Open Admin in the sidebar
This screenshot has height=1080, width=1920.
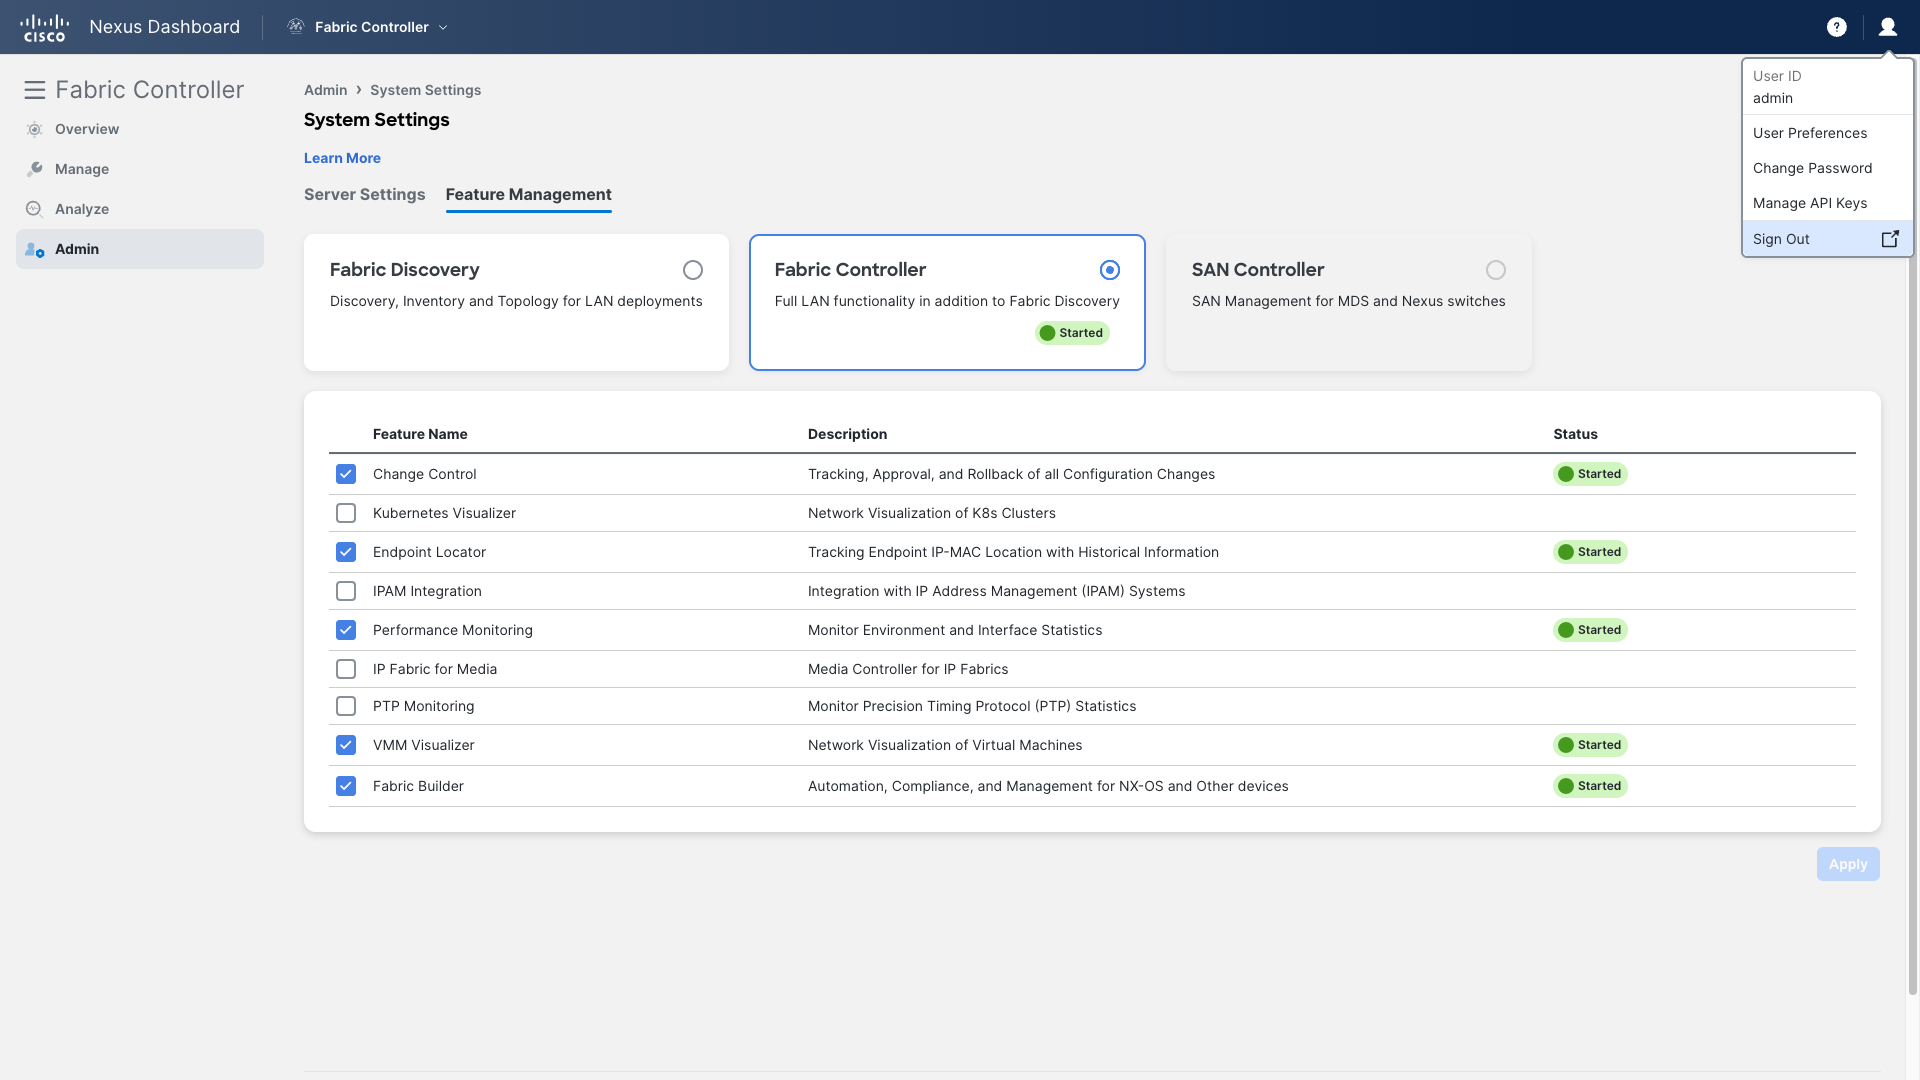pos(140,249)
